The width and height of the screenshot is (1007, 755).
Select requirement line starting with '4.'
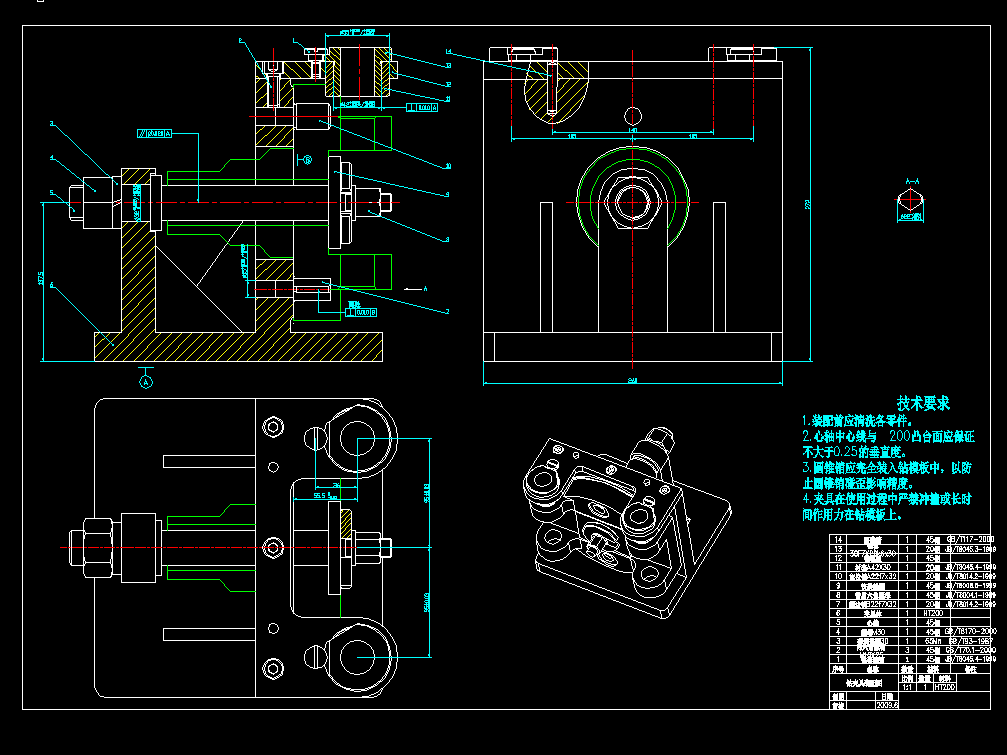click(887, 499)
